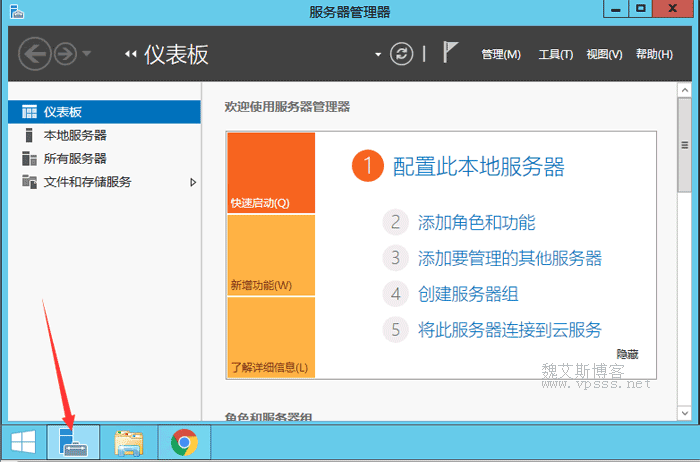Click 配置此本地服务器 link
700x462 pixels.
tap(478, 166)
